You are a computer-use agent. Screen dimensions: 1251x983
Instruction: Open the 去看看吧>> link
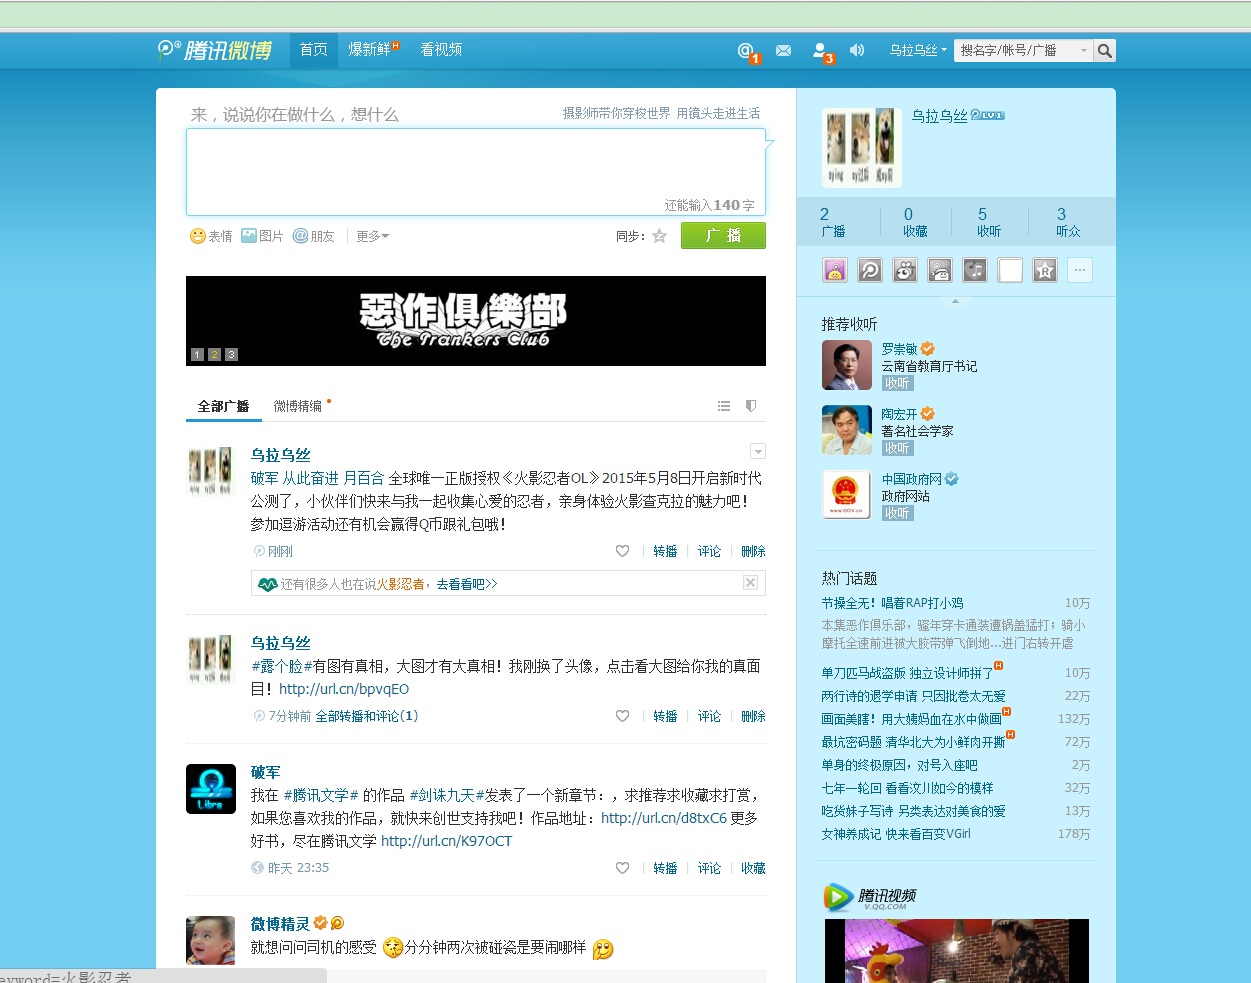pos(467,584)
